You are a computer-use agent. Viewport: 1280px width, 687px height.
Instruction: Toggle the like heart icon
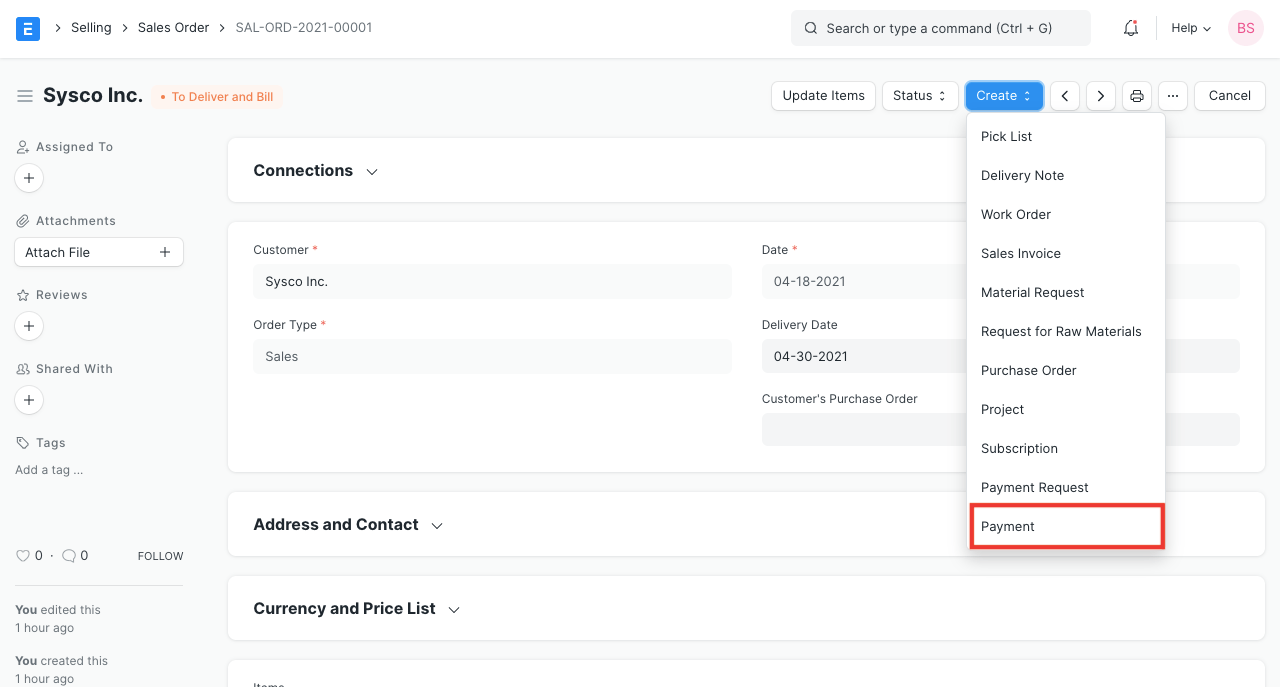click(23, 555)
